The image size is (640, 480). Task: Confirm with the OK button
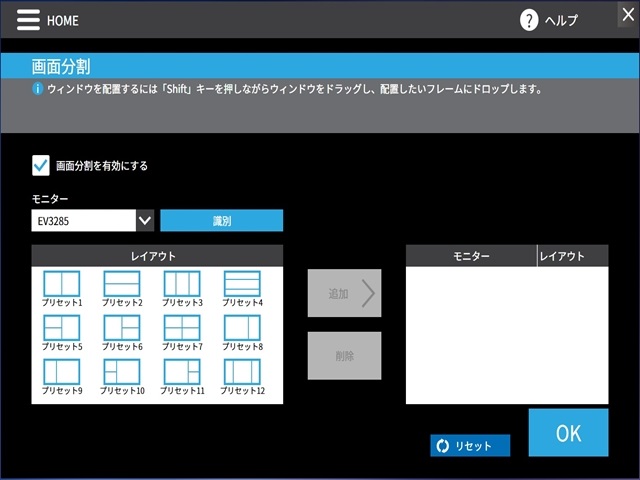(569, 433)
